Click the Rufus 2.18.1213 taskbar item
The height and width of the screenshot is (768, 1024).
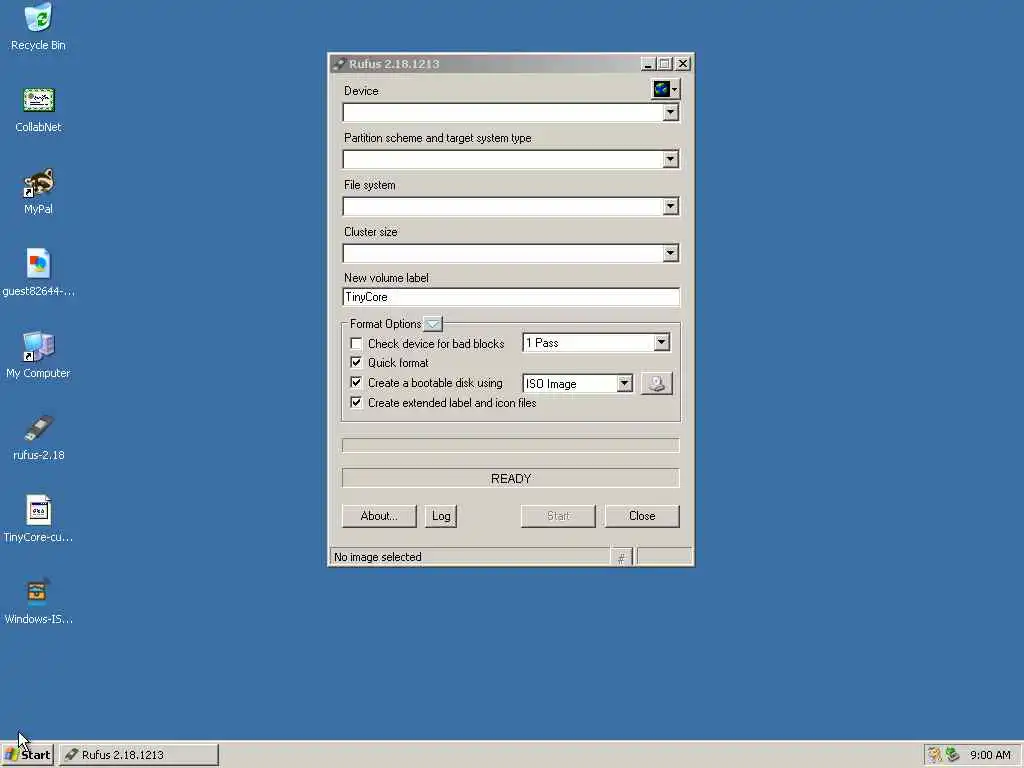pos(138,755)
